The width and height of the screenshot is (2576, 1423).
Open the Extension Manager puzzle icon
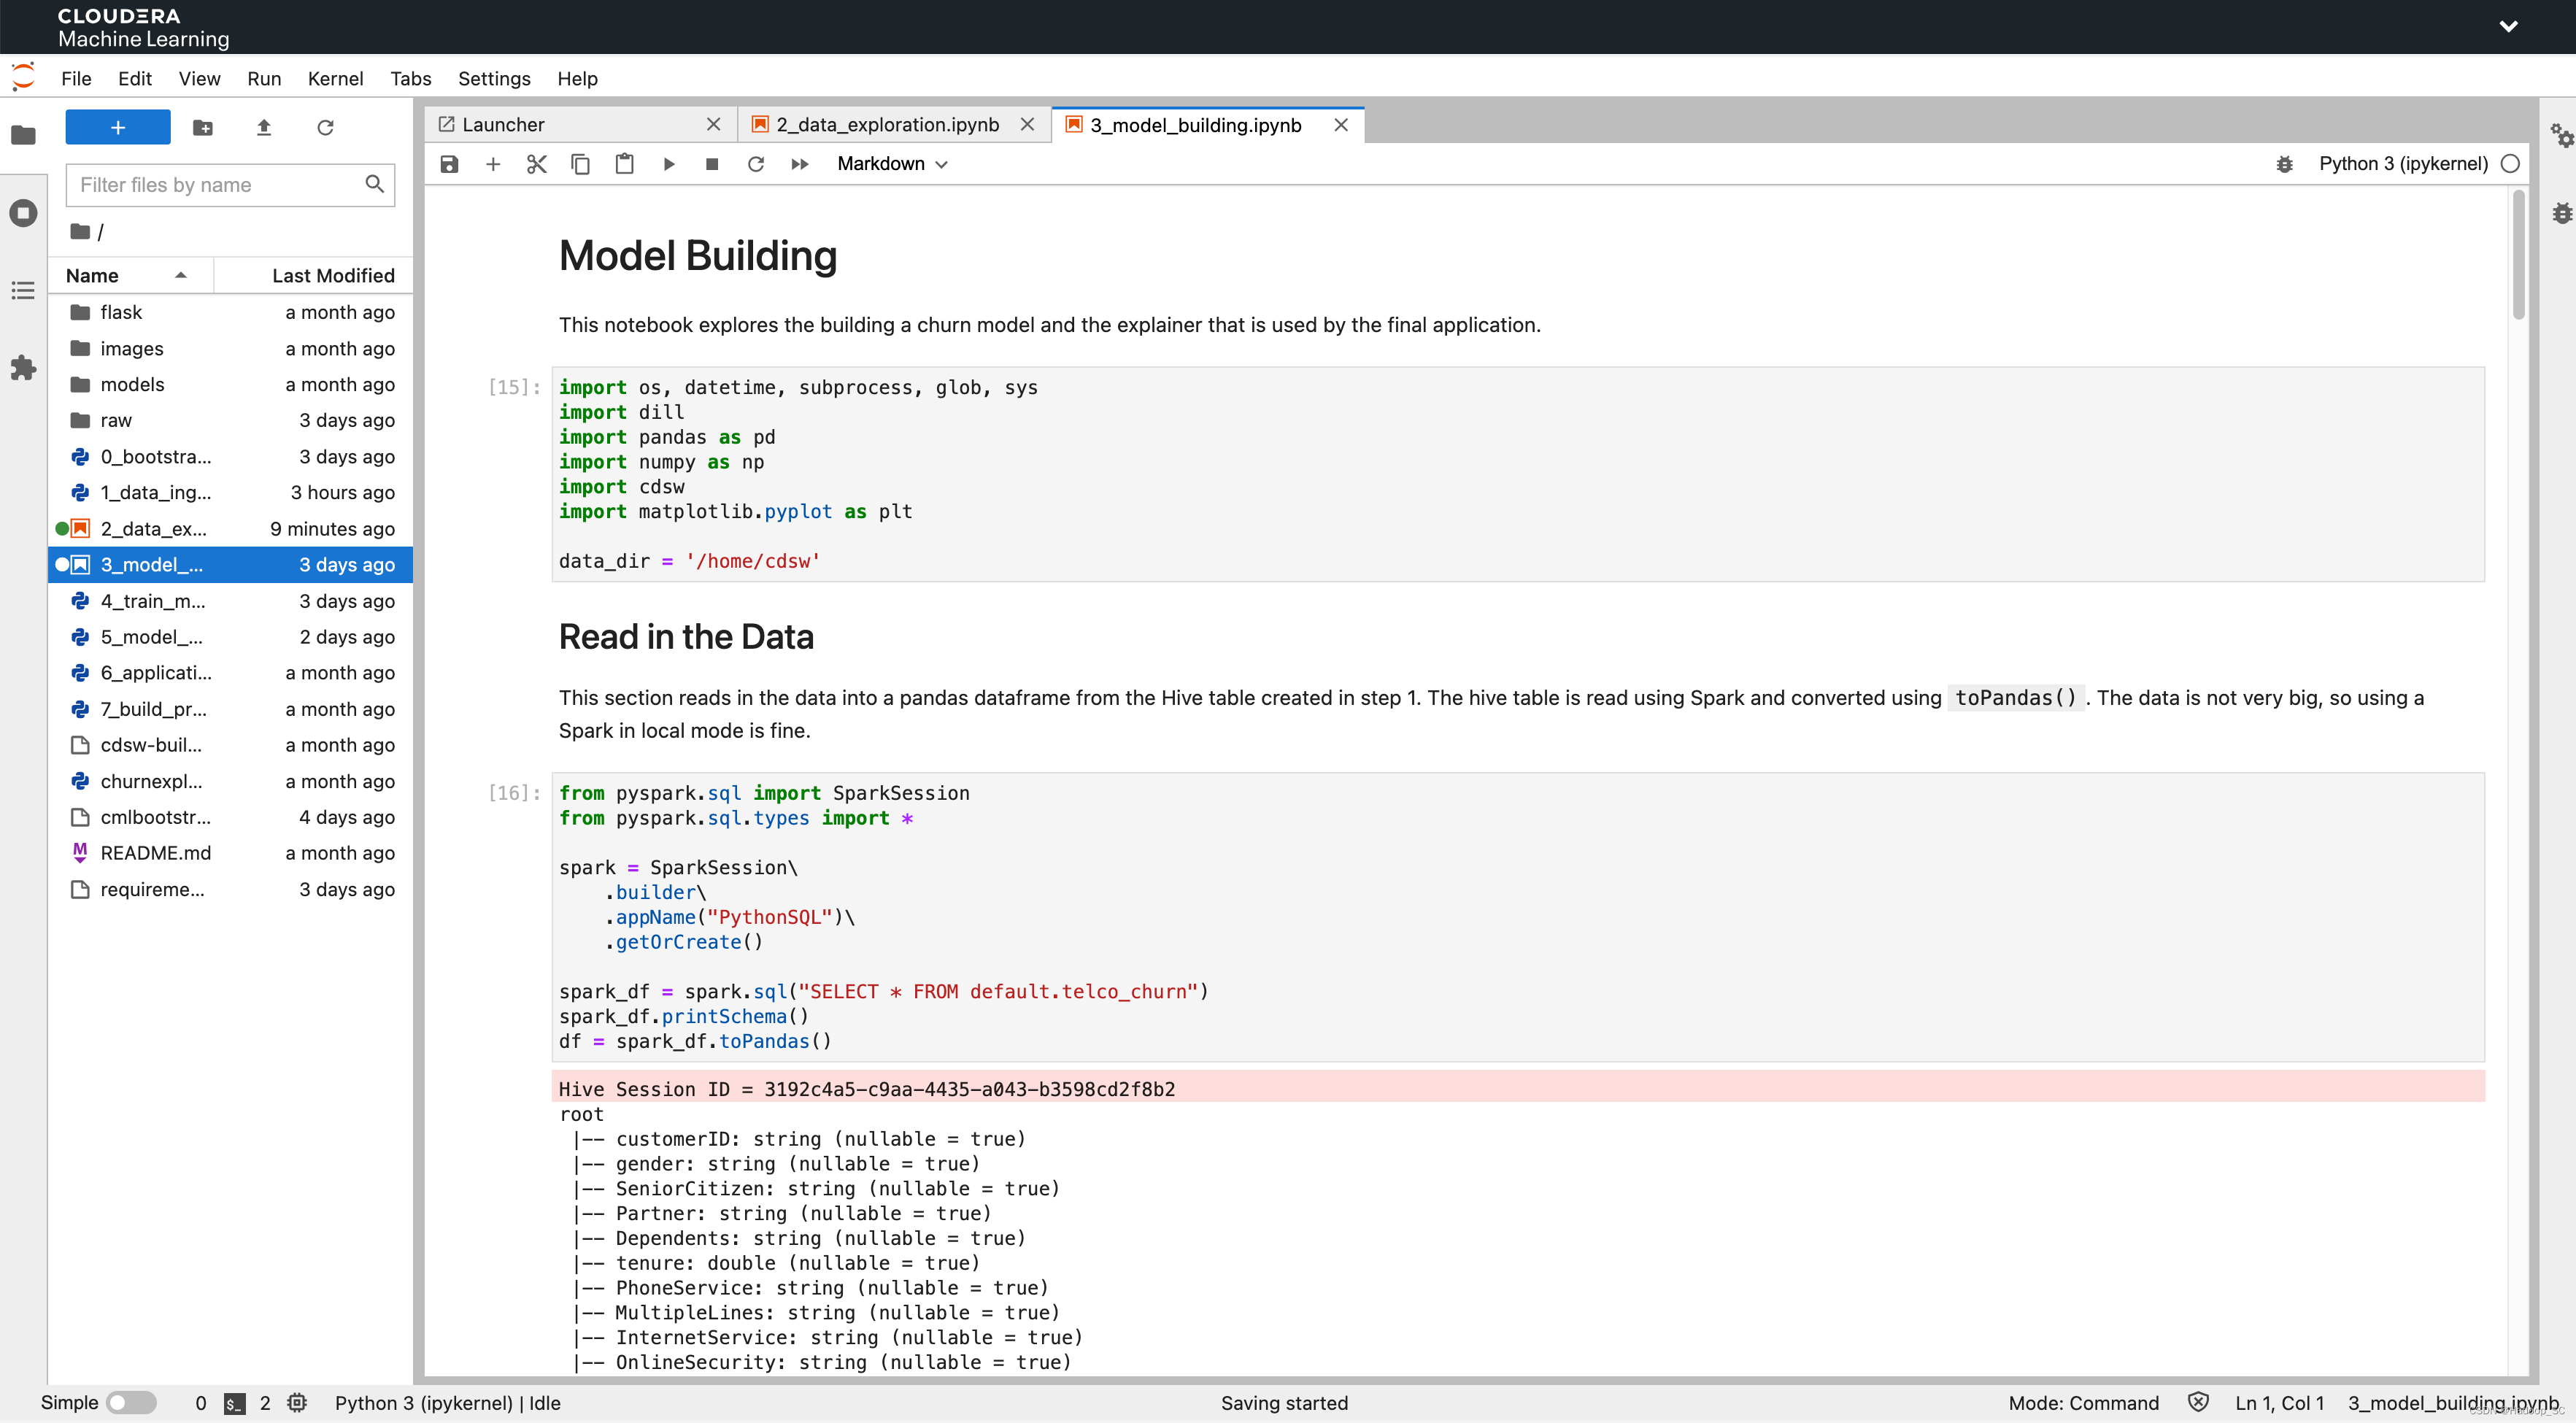[23, 368]
